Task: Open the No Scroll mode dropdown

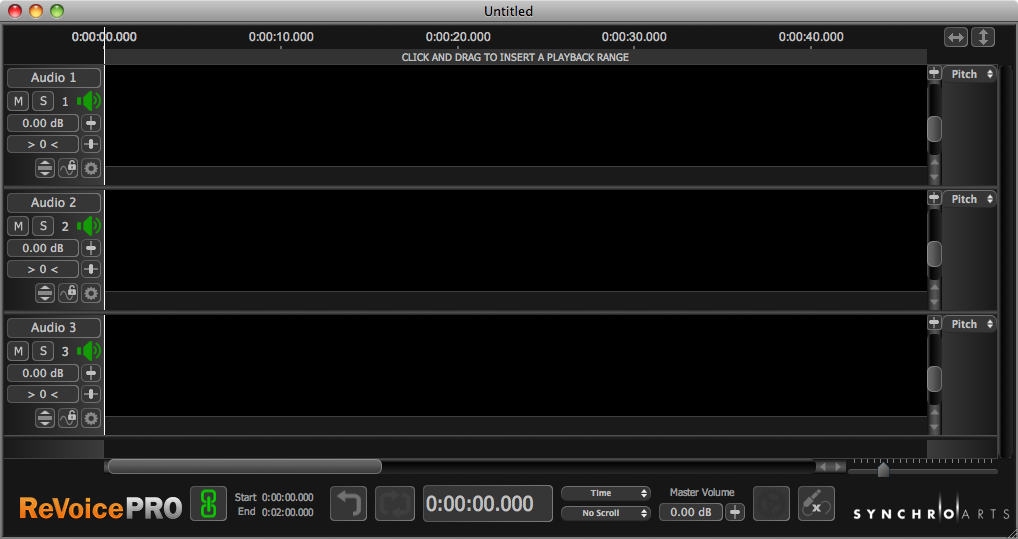Action: [x=606, y=513]
